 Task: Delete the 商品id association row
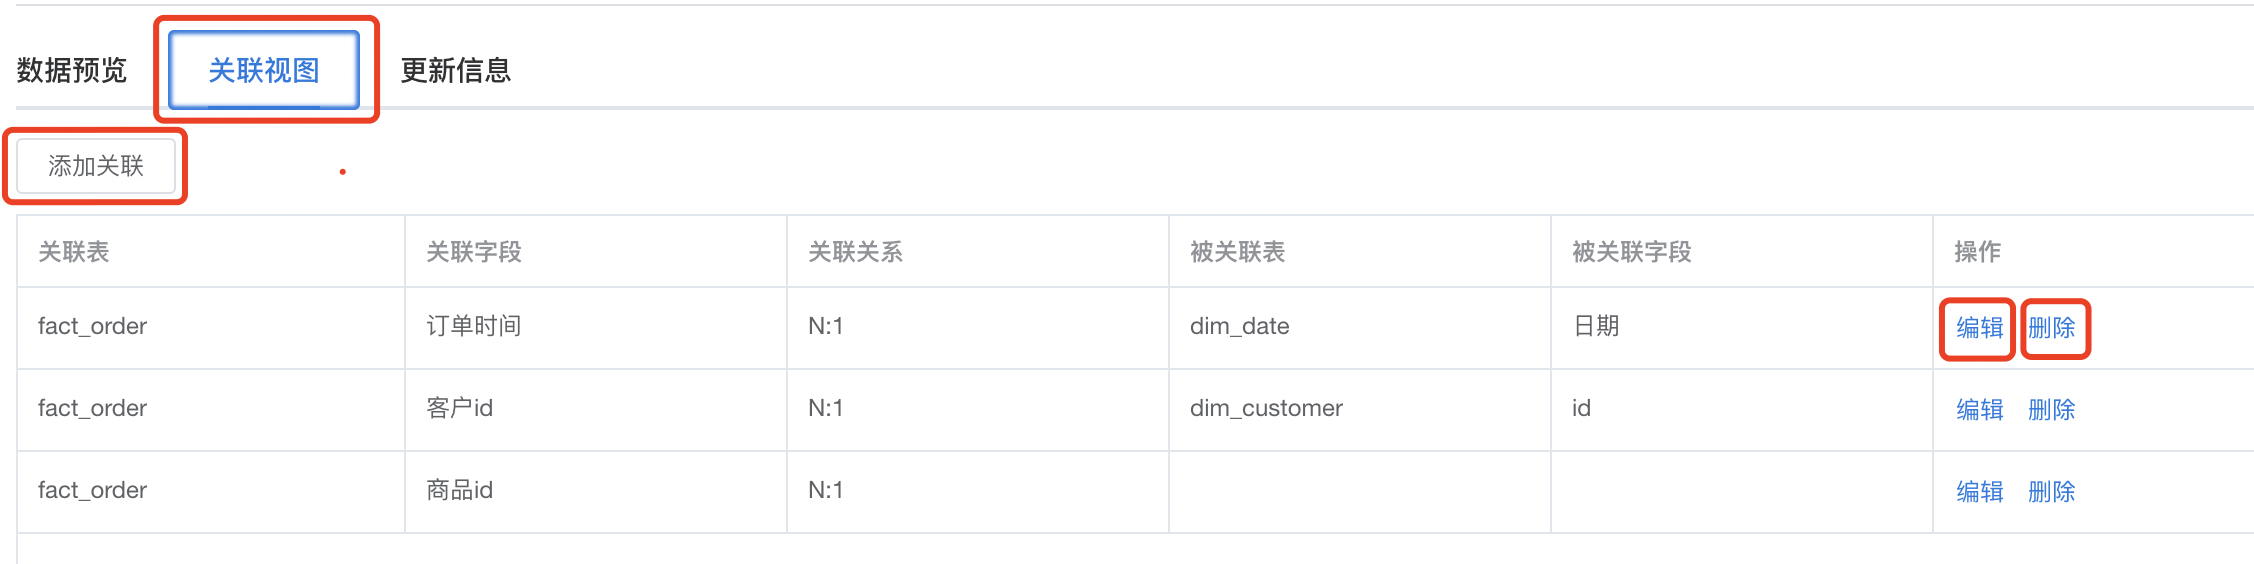pyautogui.click(x=2051, y=492)
